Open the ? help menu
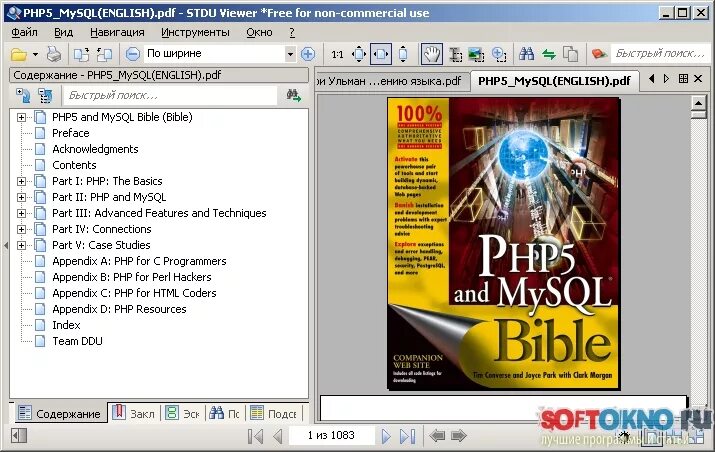This screenshot has height=452, width=715. tap(292, 32)
